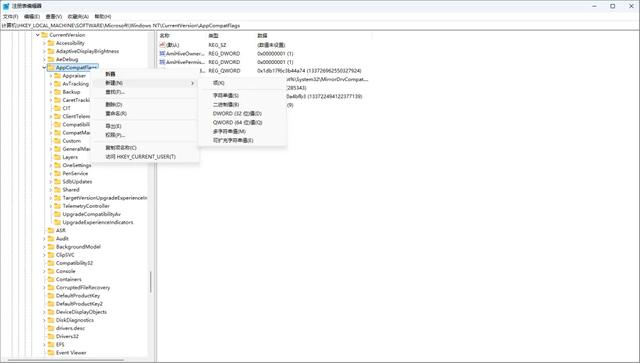Click the 名称 column header
This screenshot has width=640, height=363.
pyautogui.click(x=182, y=36)
